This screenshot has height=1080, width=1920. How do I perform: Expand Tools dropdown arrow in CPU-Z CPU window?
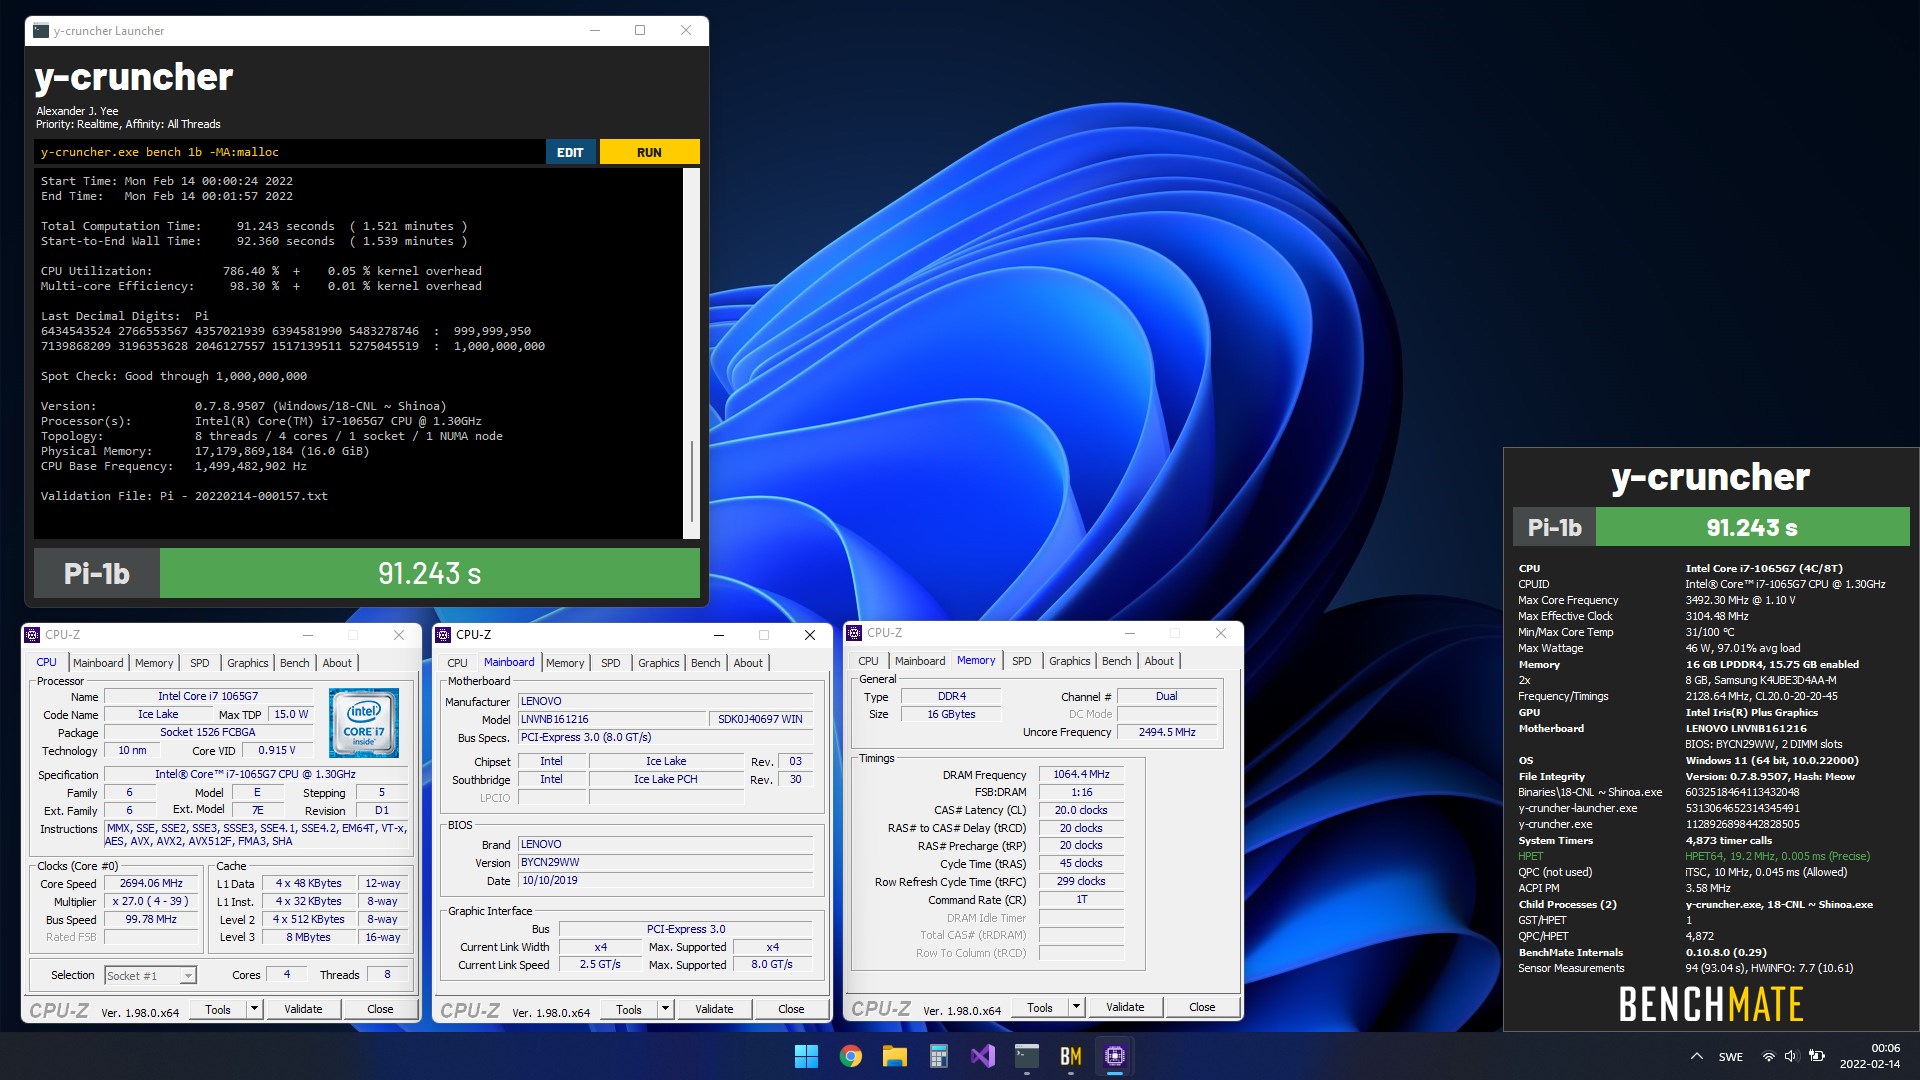pos(254,1009)
